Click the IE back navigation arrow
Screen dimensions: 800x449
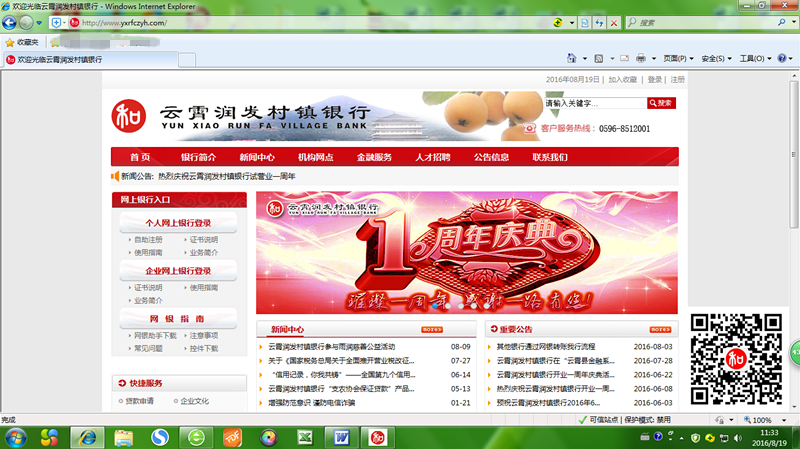click(x=11, y=22)
